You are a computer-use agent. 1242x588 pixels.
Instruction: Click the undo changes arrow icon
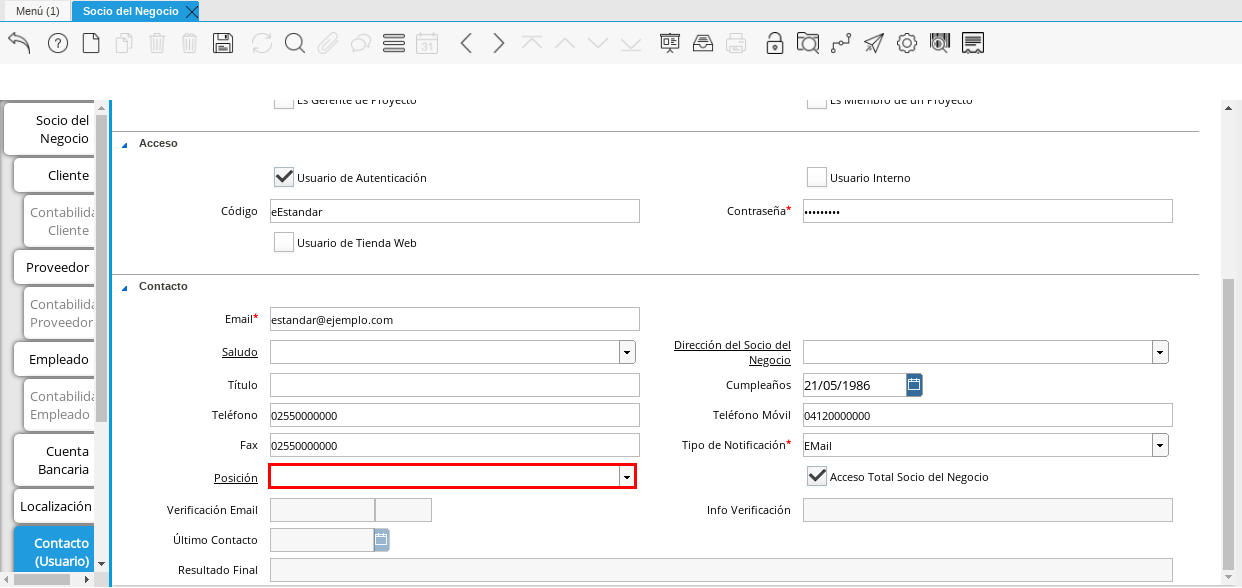[x=19, y=43]
